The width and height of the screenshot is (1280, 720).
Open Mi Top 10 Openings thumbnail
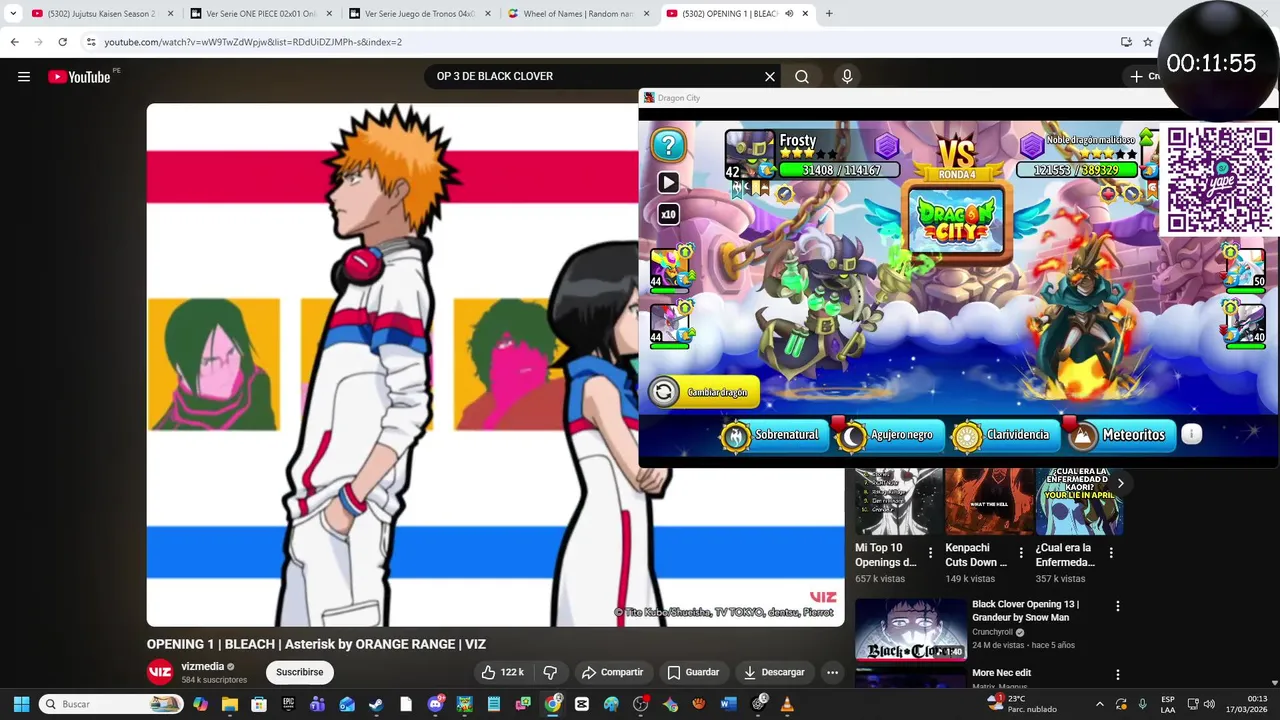(899, 501)
